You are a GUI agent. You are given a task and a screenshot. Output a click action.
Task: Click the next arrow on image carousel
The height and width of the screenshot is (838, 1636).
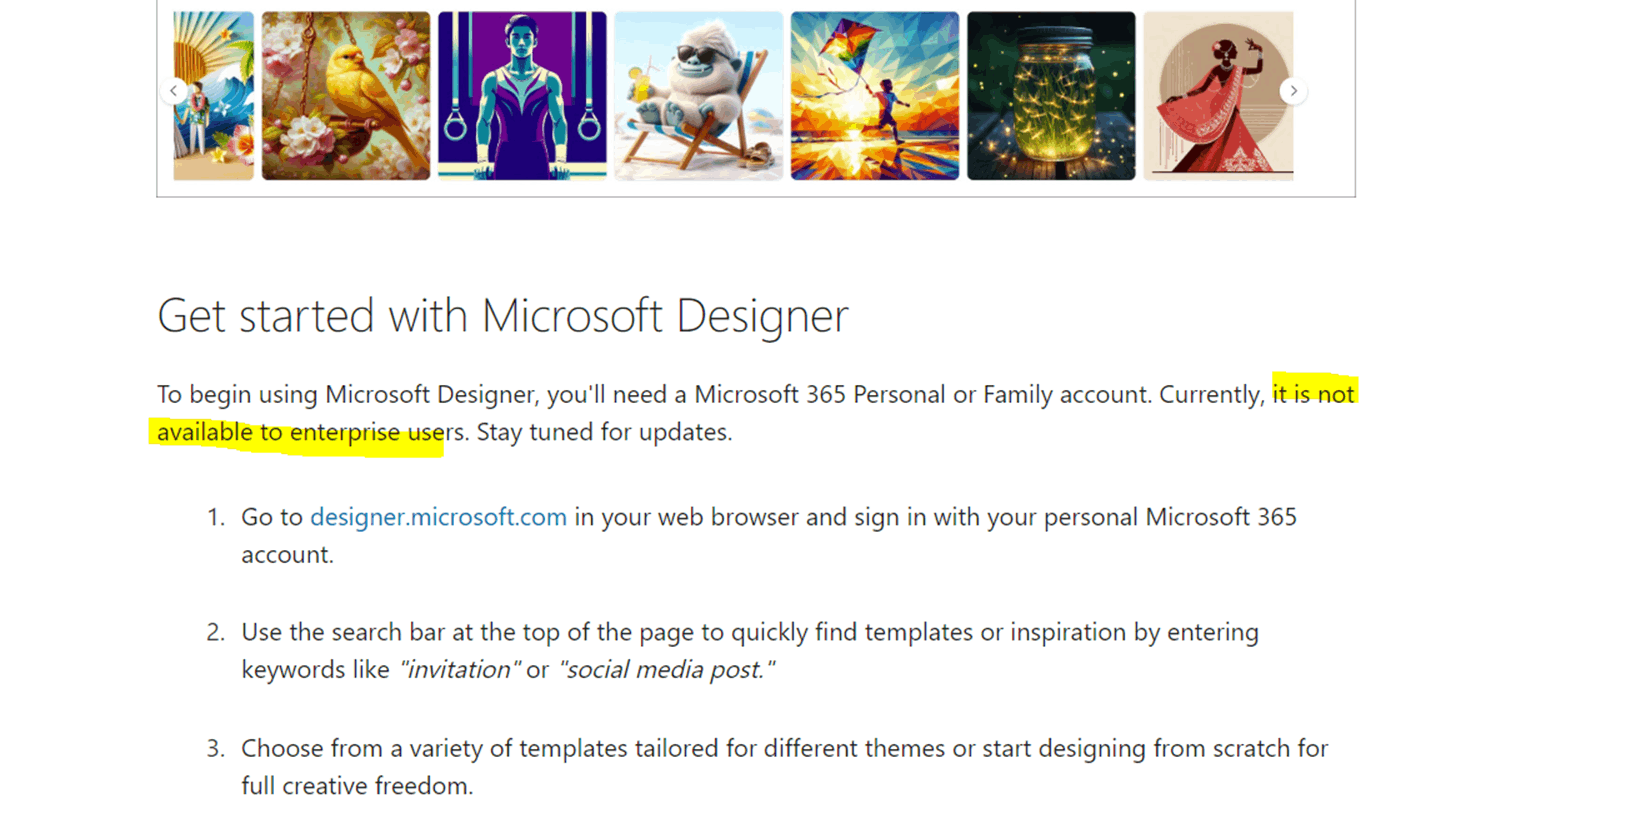pyautogui.click(x=1293, y=91)
